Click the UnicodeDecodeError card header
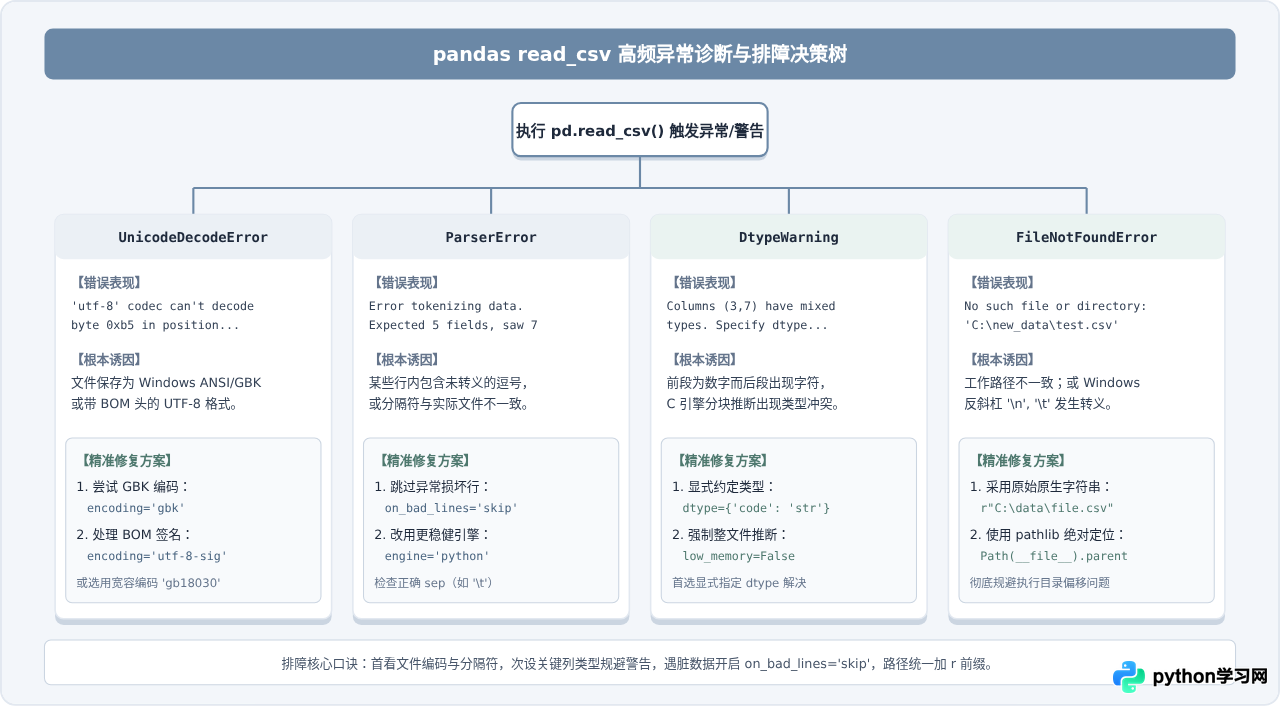This screenshot has width=1280, height=706. [193, 237]
